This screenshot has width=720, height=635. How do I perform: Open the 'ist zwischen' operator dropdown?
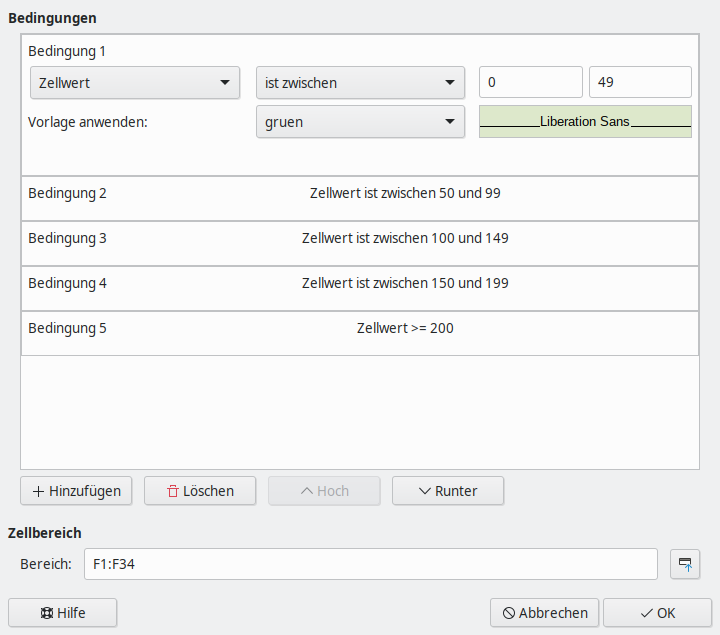(x=360, y=83)
